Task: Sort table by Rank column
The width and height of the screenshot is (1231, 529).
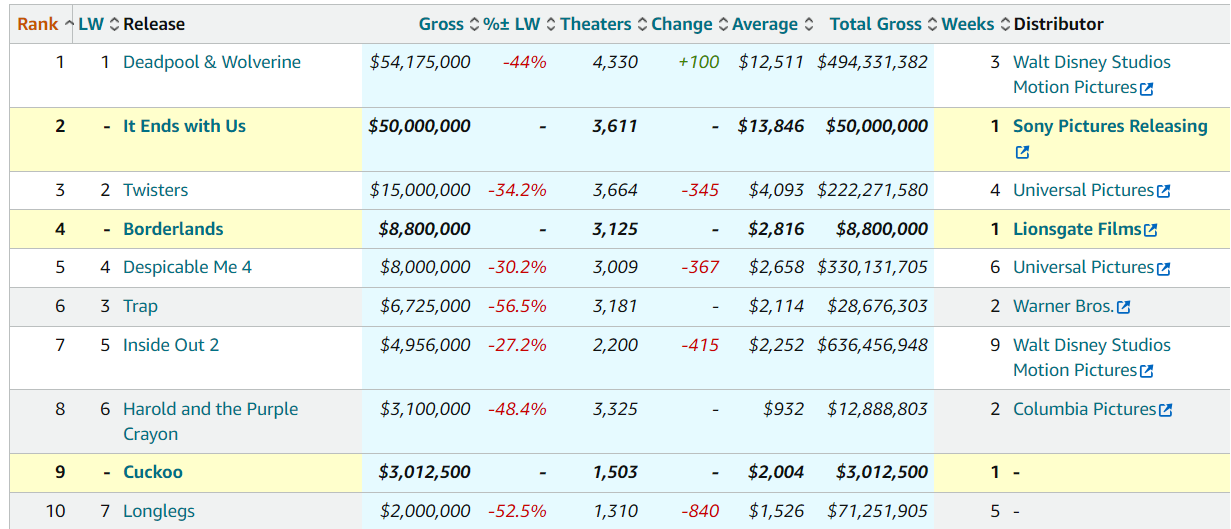Action: coord(38,24)
